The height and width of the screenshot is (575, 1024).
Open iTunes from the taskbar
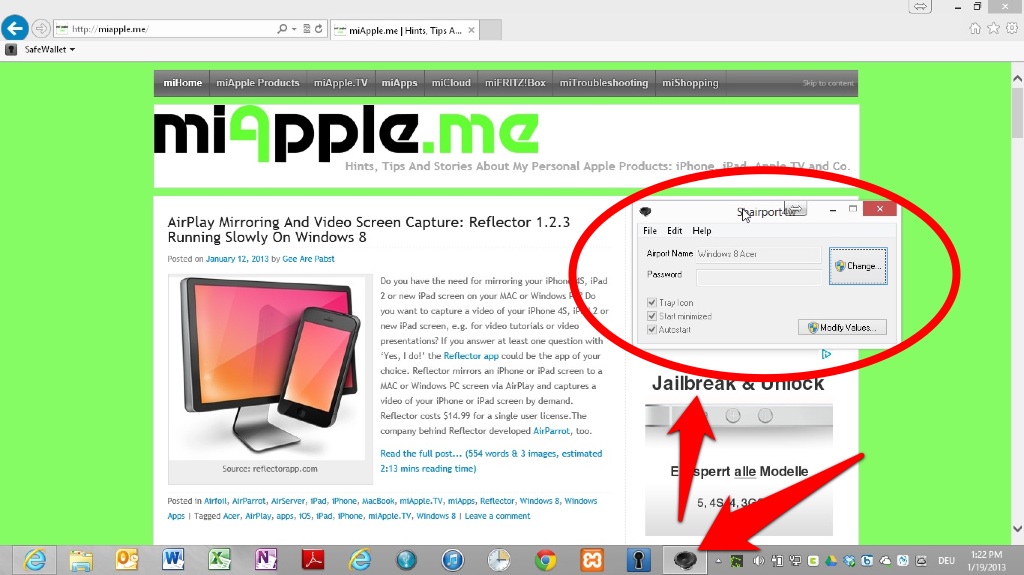click(x=452, y=560)
